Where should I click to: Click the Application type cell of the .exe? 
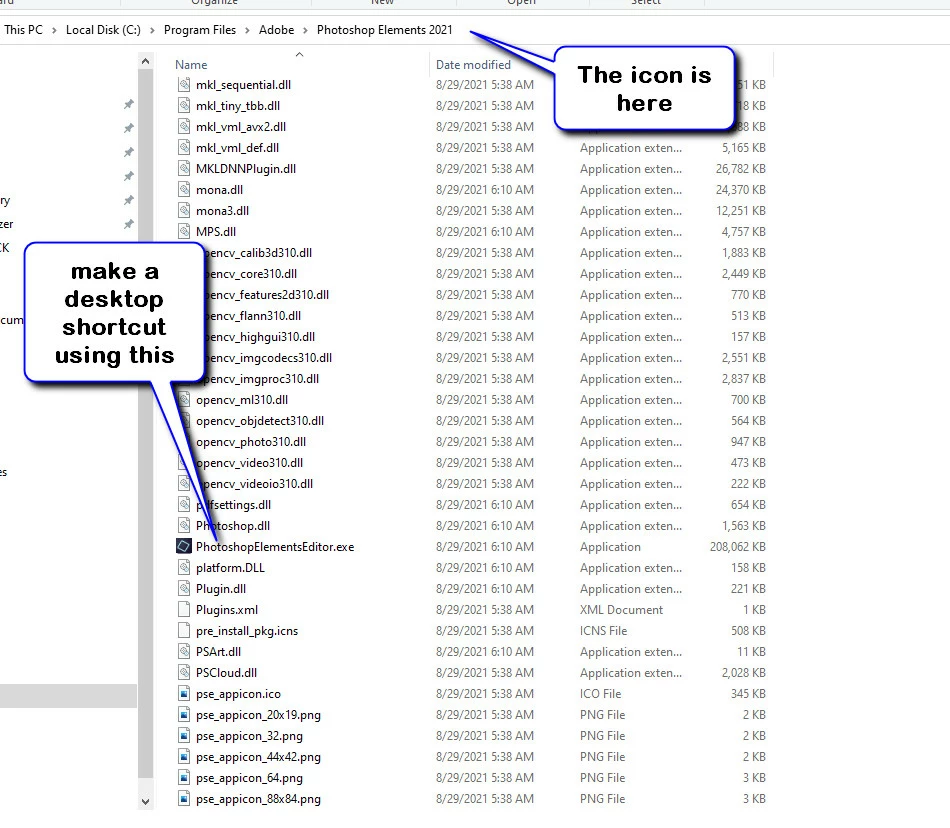pyautogui.click(x=610, y=546)
